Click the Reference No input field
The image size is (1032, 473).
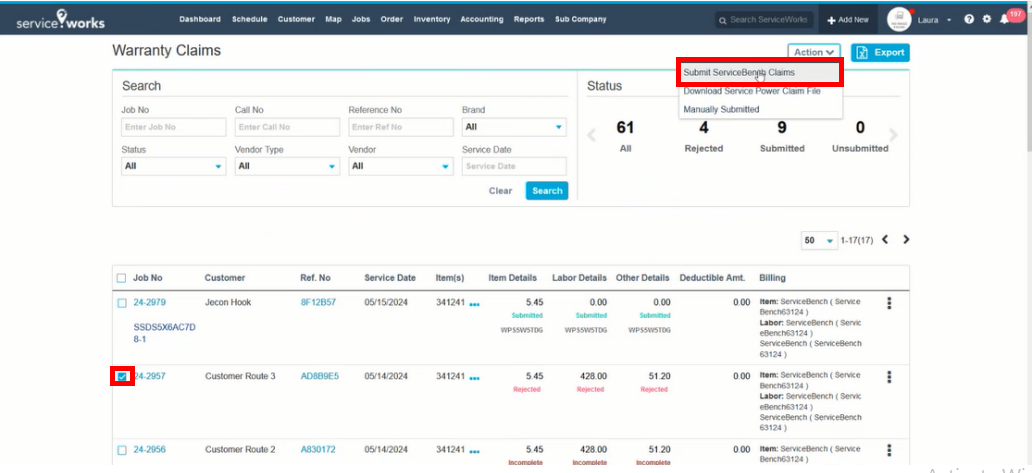coord(401,127)
